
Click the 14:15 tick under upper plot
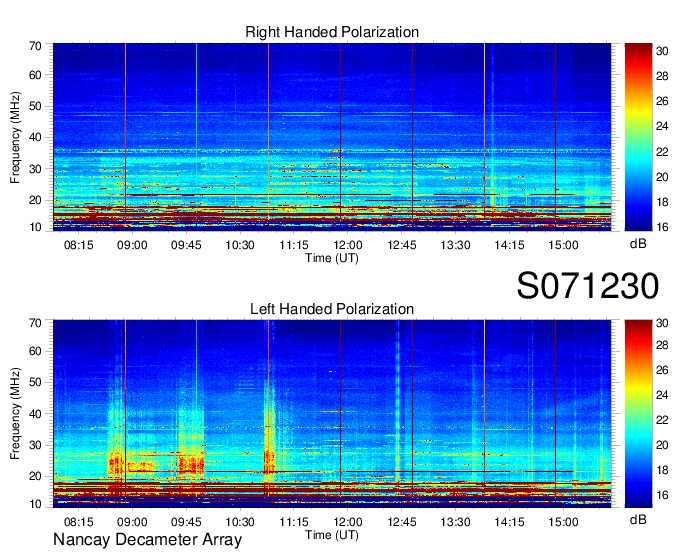tap(509, 245)
